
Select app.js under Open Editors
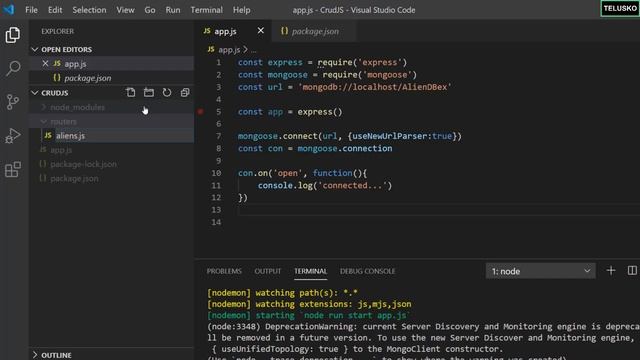point(111,64)
